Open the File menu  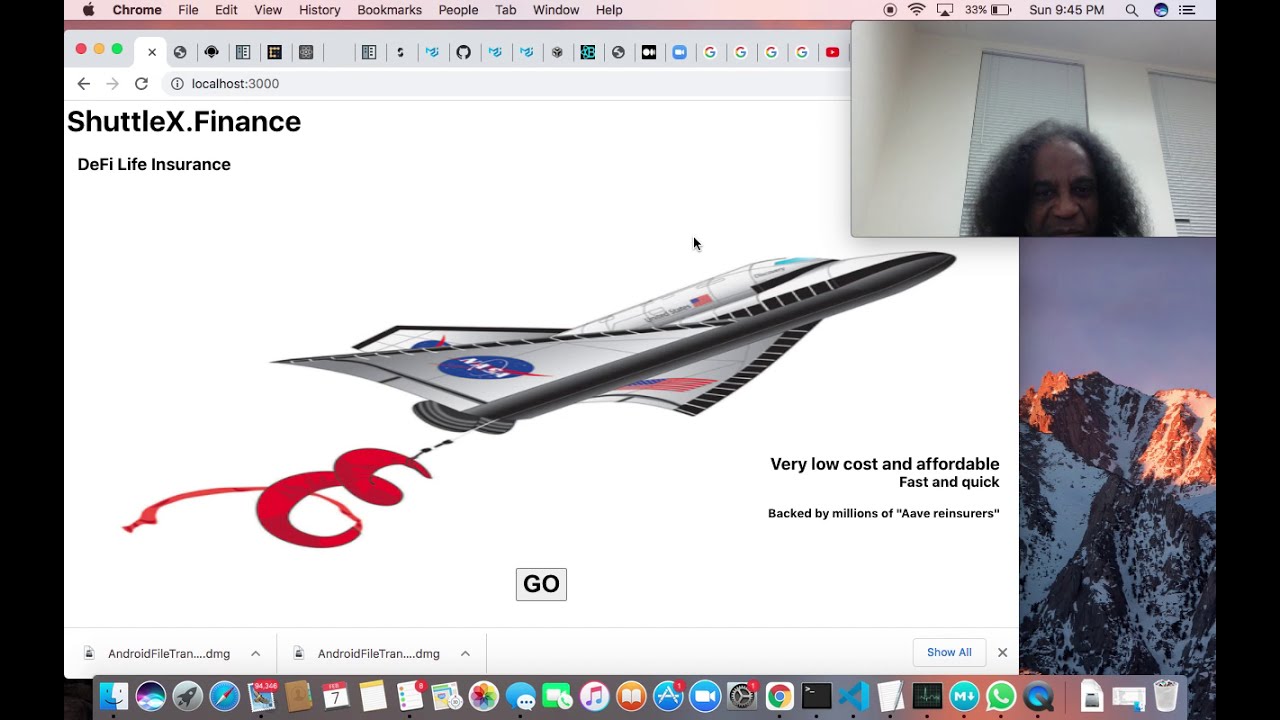coord(188,10)
